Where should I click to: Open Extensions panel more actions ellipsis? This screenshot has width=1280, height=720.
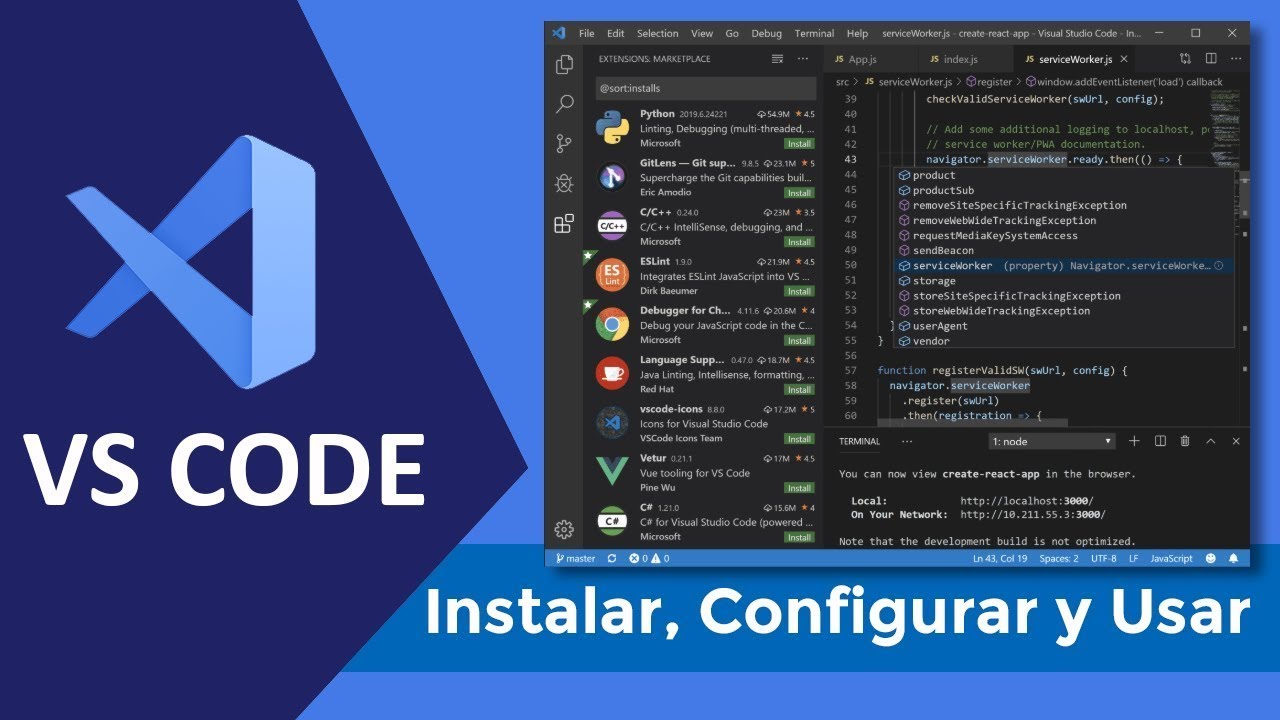point(802,59)
